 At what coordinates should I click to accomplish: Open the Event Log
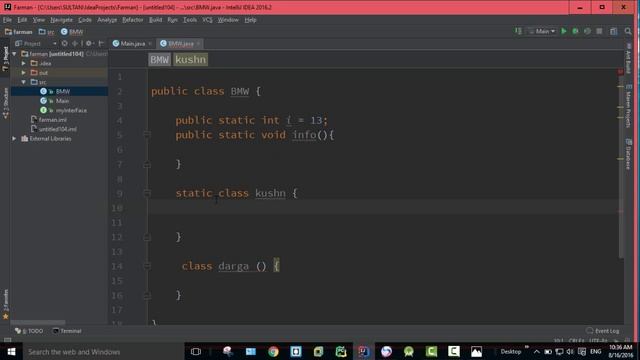point(603,331)
